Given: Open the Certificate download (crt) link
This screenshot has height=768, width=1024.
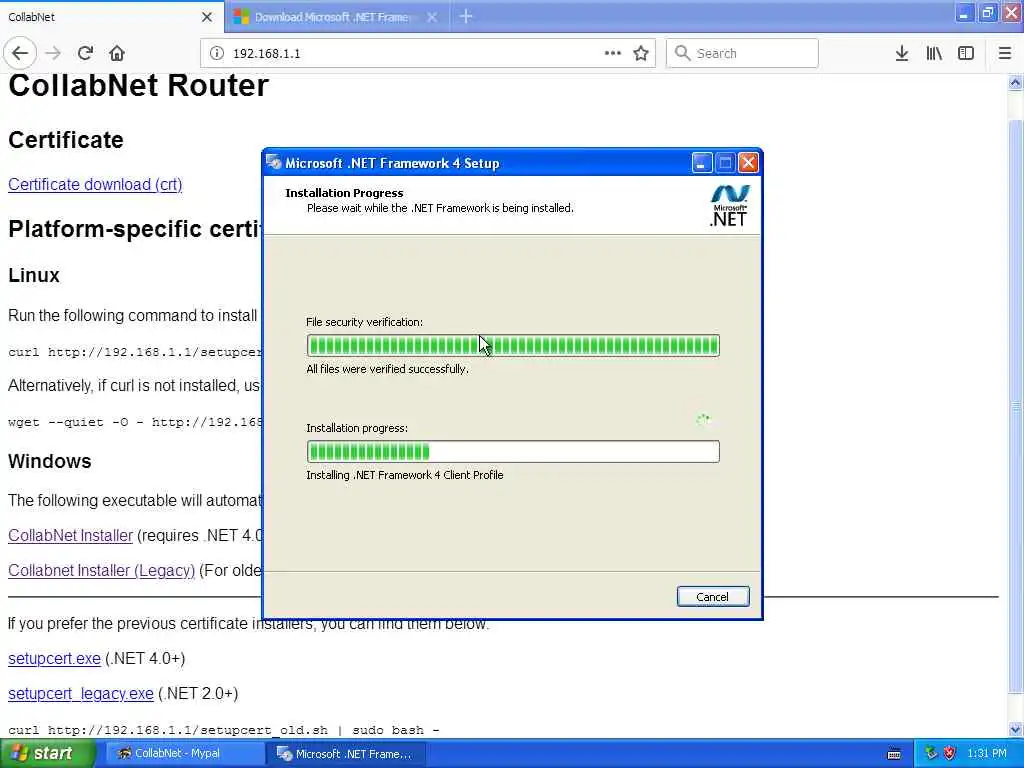Looking at the screenshot, I should tap(95, 184).
